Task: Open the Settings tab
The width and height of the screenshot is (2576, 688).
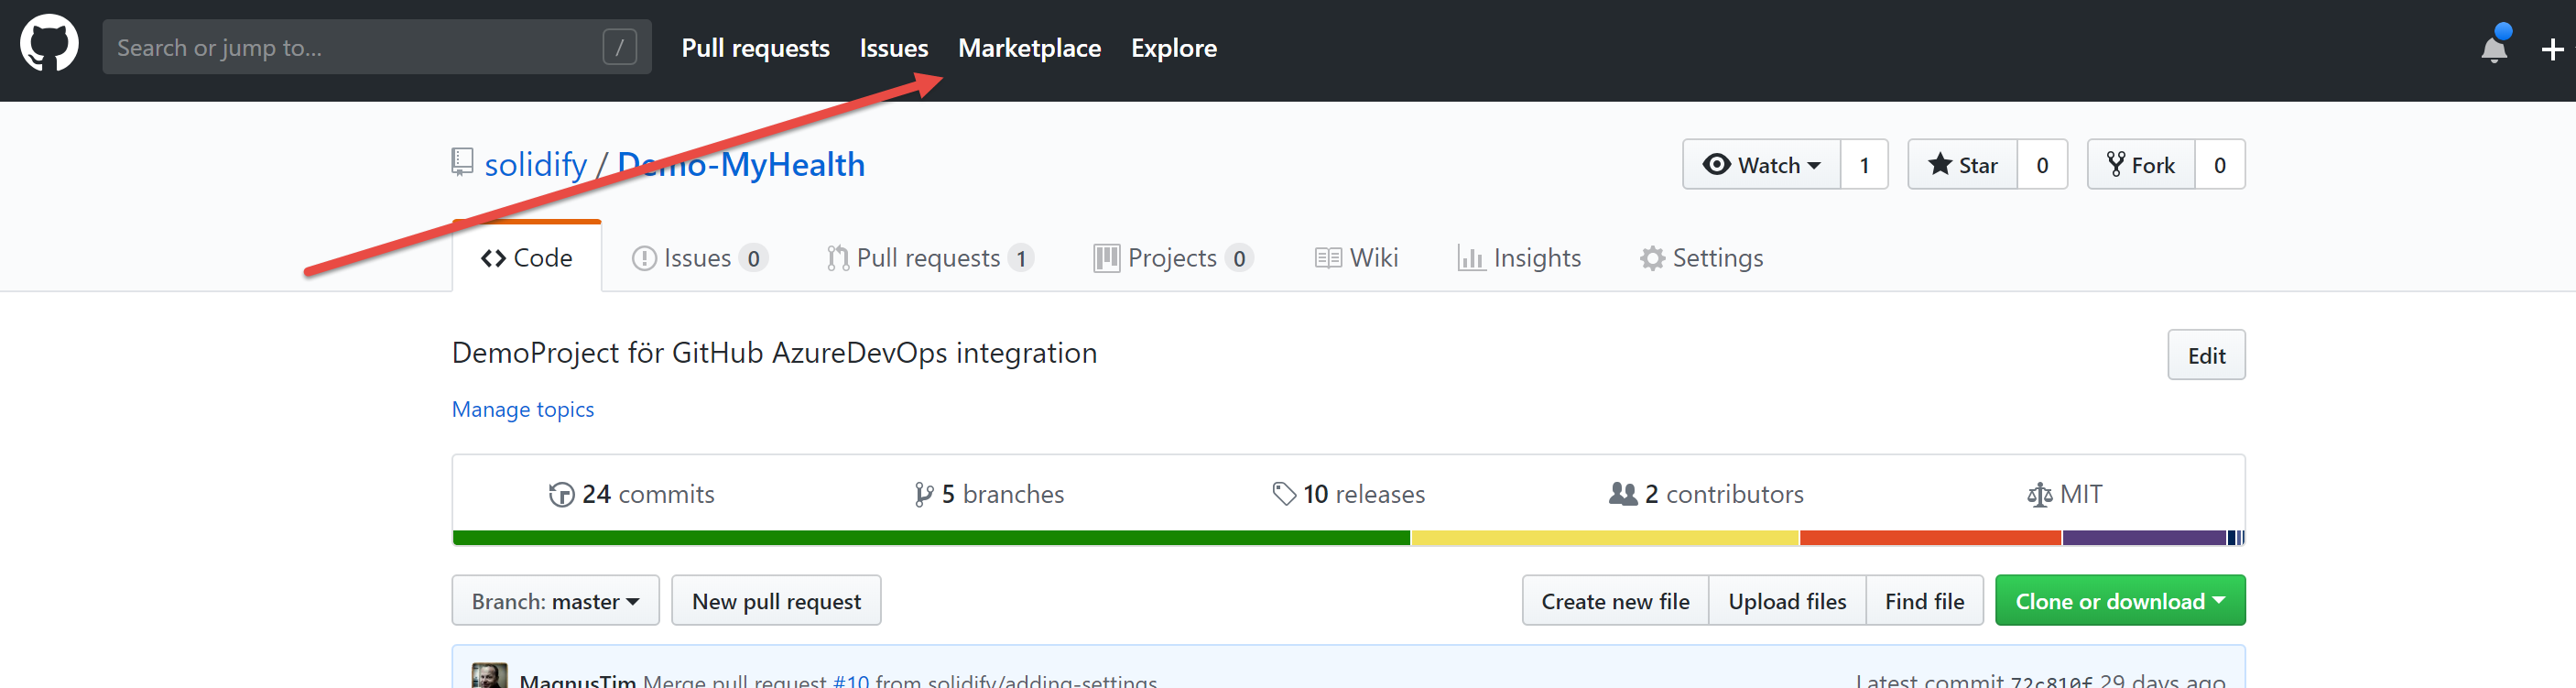Action: click(x=1701, y=258)
